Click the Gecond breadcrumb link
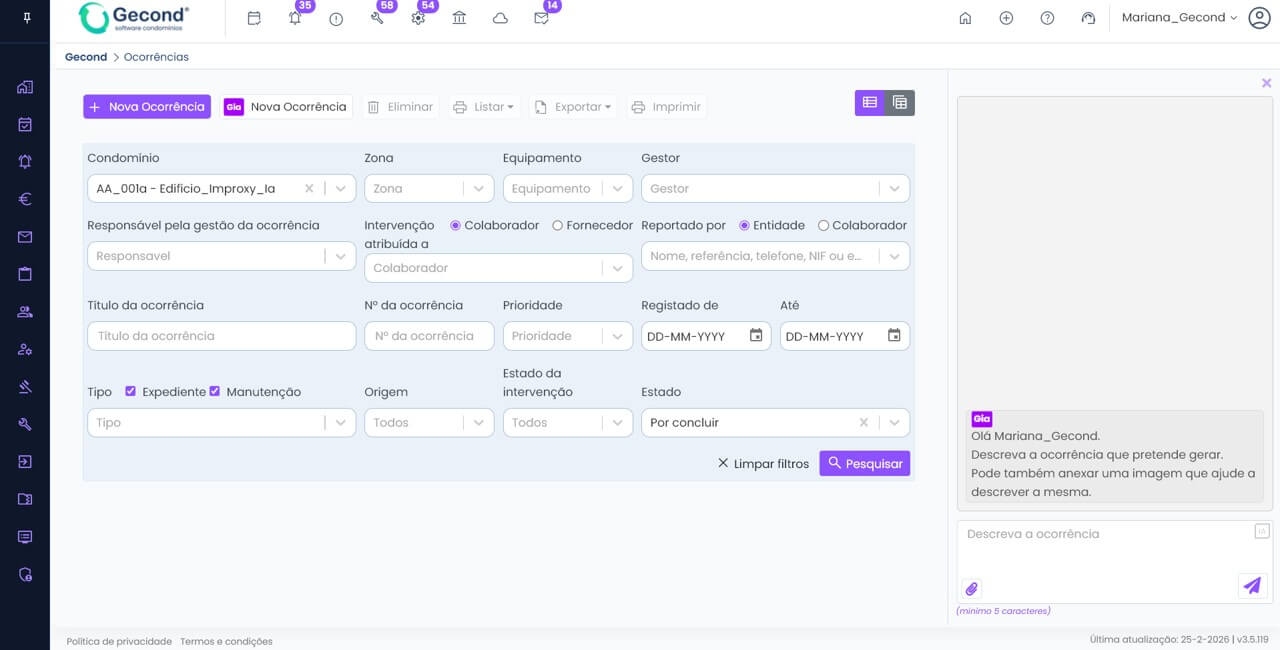1280x650 pixels. [x=86, y=57]
